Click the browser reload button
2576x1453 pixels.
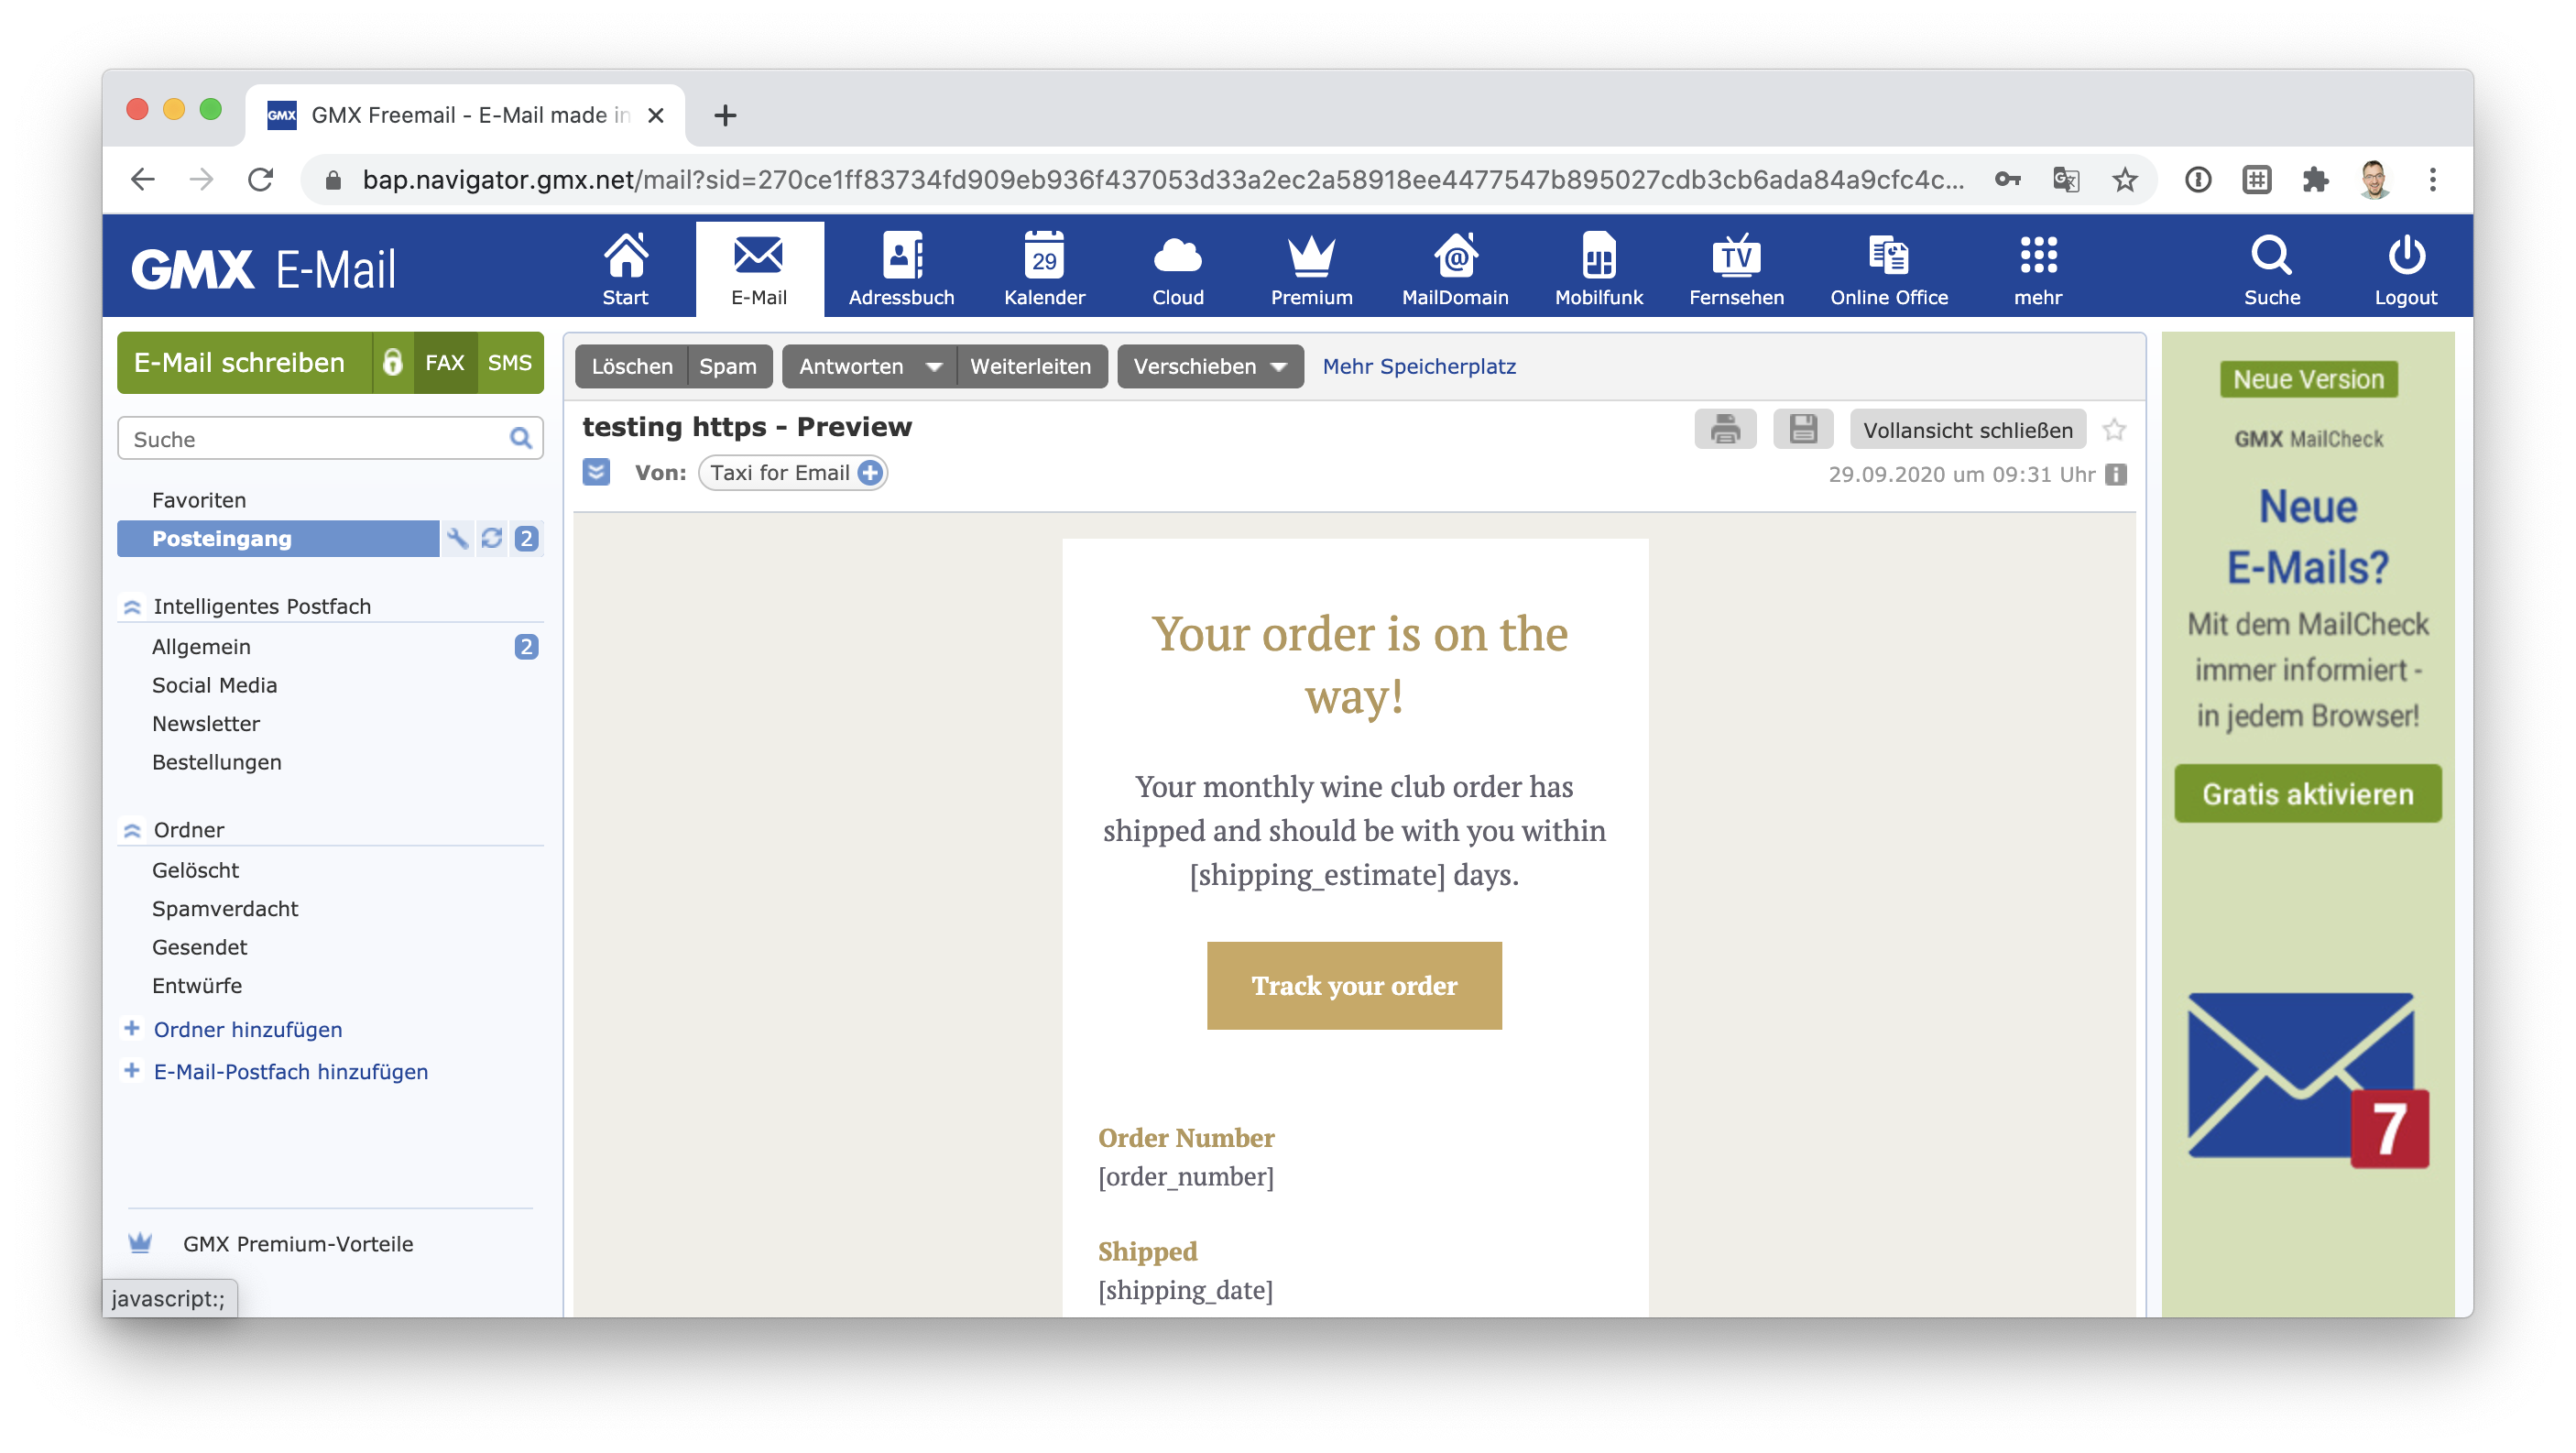point(261,180)
